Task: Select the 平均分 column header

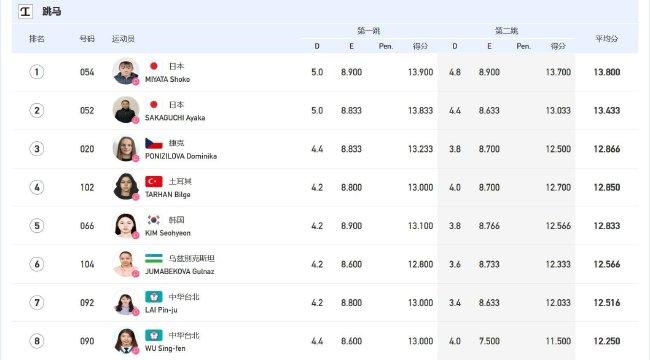Action: (x=606, y=39)
